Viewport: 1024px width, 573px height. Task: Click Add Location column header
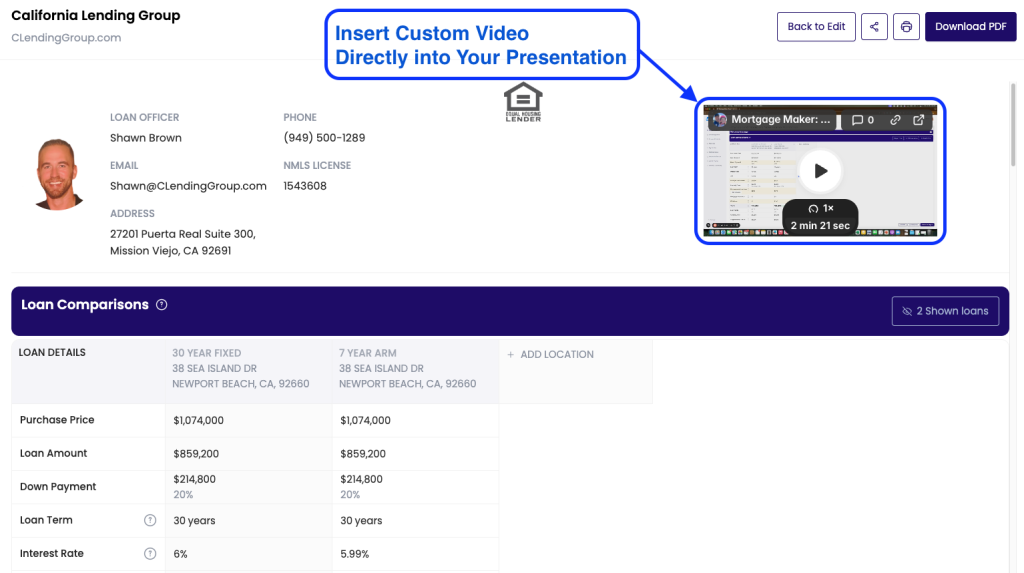coord(551,355)
